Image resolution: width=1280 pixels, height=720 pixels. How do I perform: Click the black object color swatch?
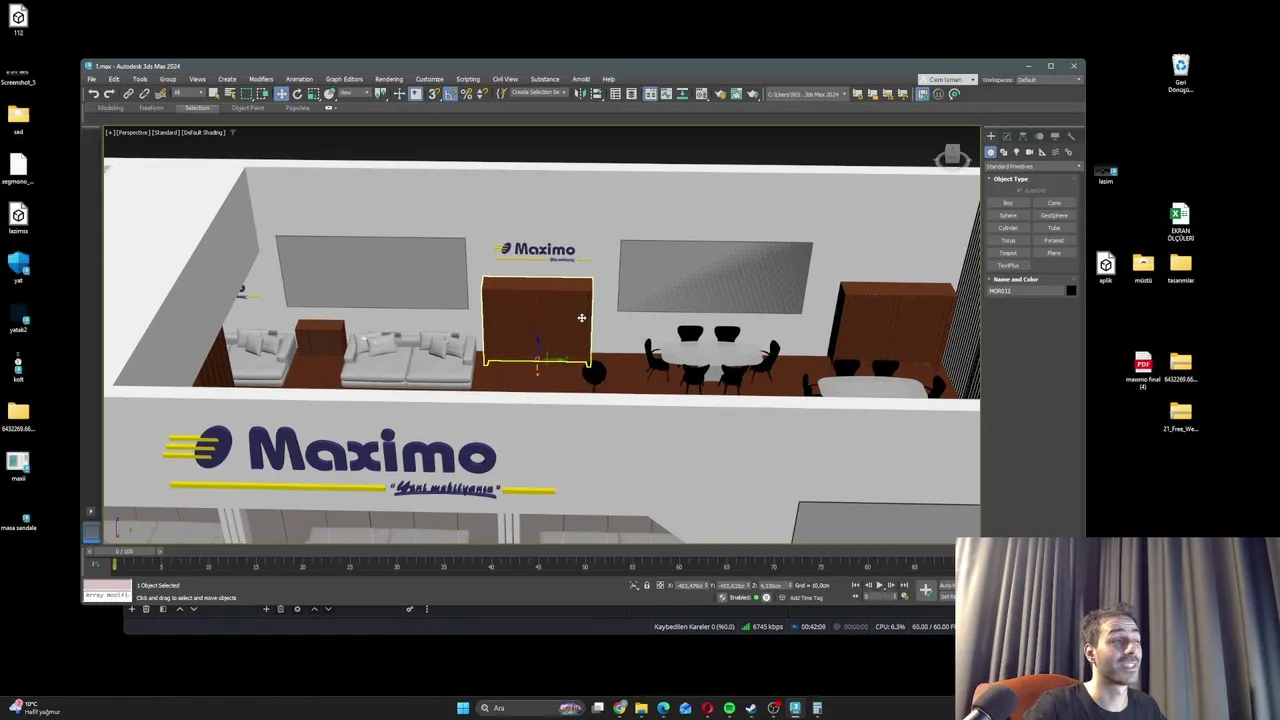pyautogui.click(x=1071, y=291)
